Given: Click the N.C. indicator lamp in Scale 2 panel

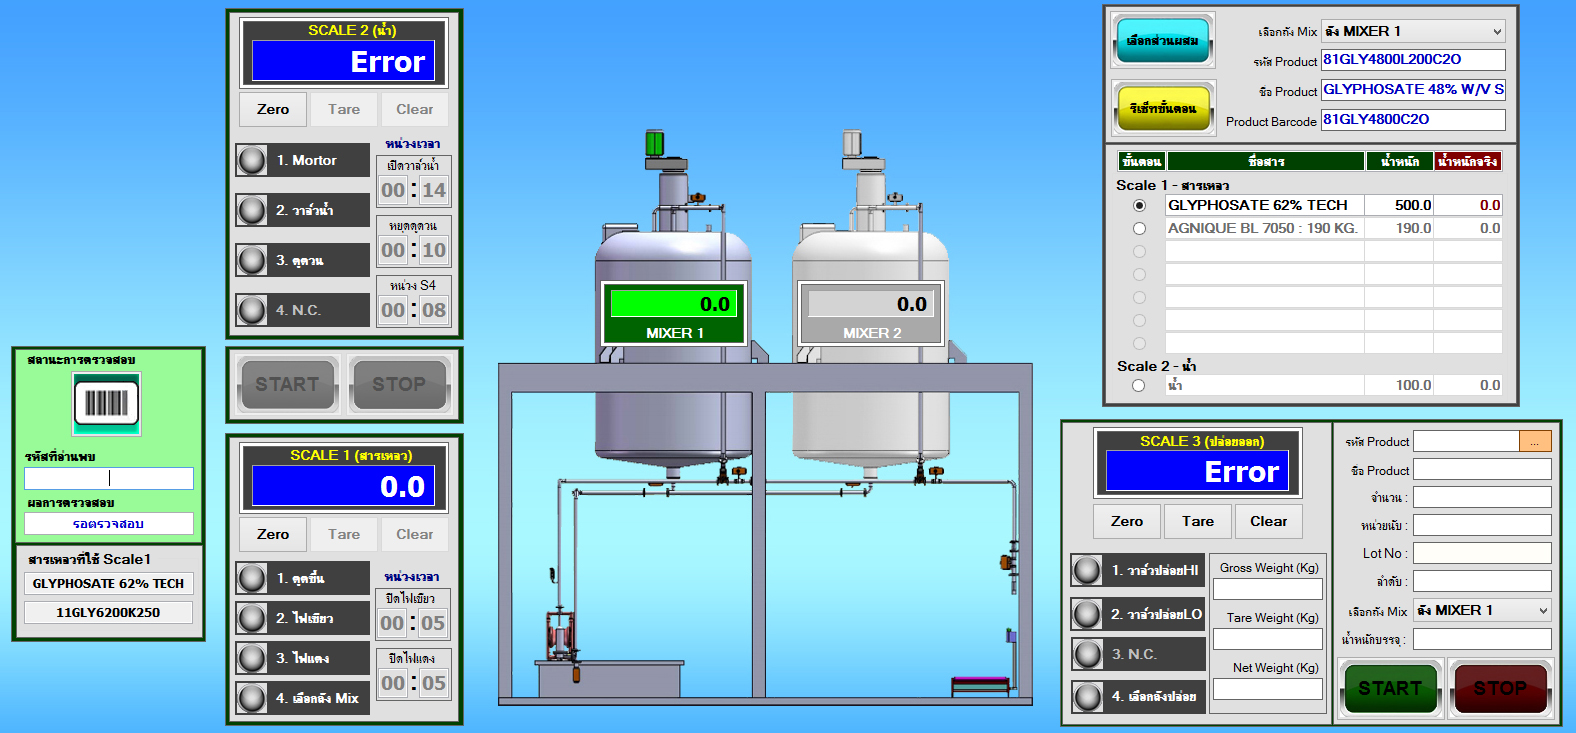Looking at the screenshot, I should (252, 310).
